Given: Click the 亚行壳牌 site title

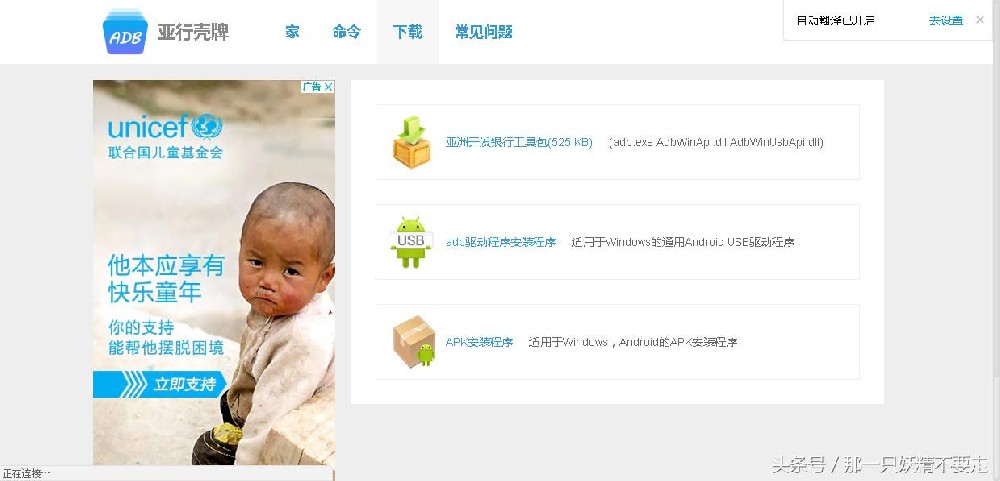Looking at the screenshot, I should click(193, 32).
